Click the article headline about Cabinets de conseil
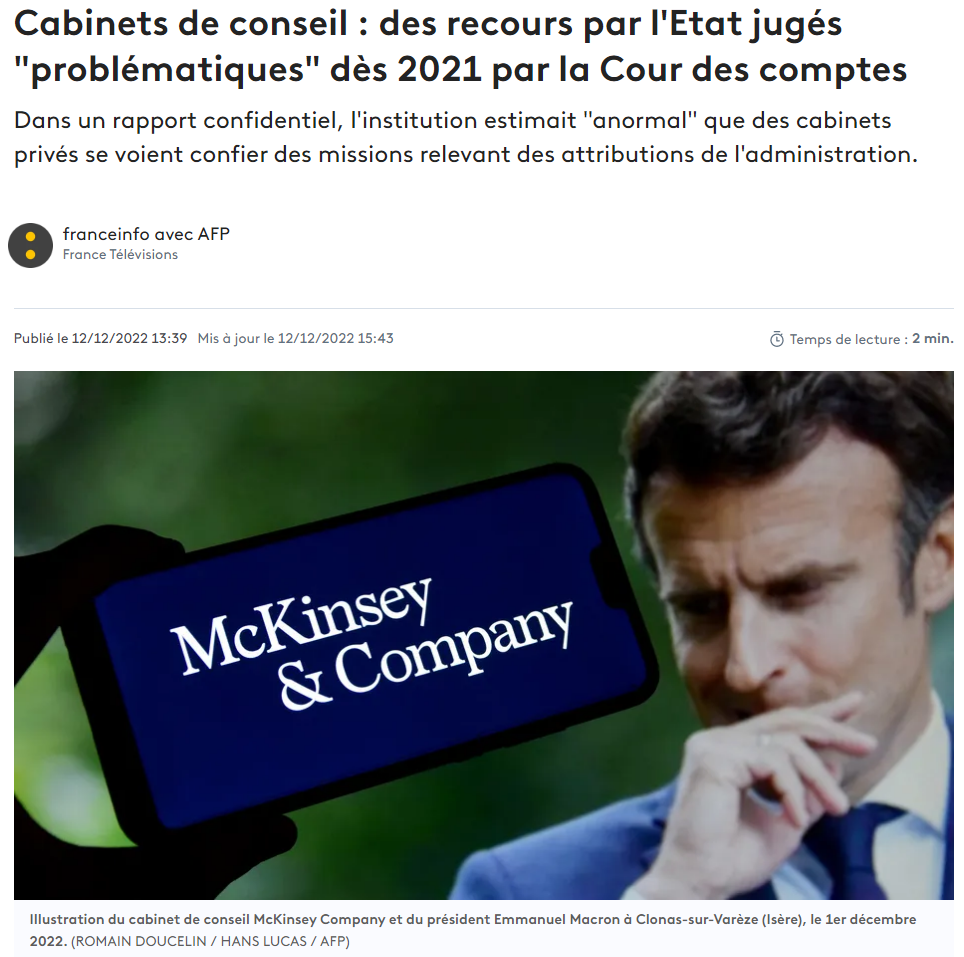Image resolution: width=964 pixels, height=957 pixels. point(460,46)
